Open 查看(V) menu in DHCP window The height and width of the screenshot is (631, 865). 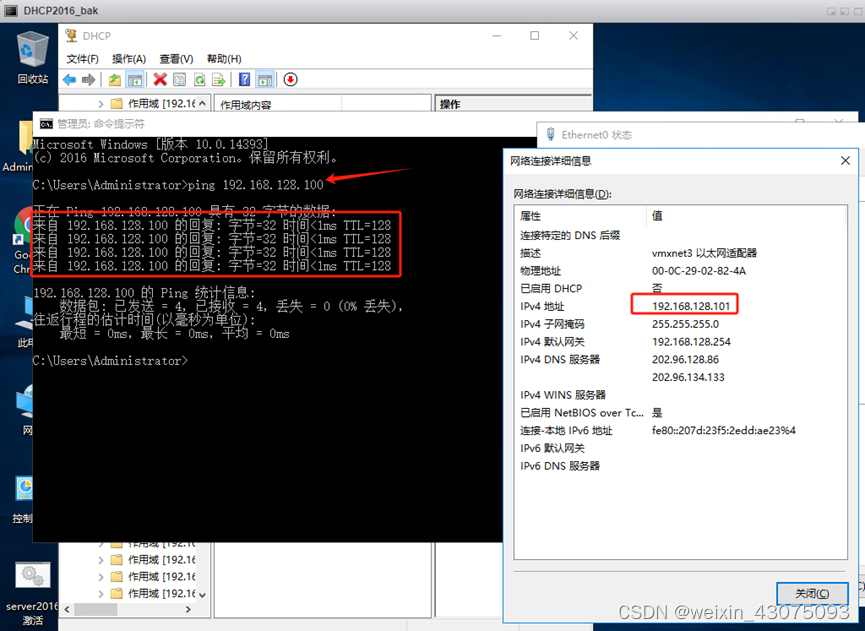click(176, 59)
